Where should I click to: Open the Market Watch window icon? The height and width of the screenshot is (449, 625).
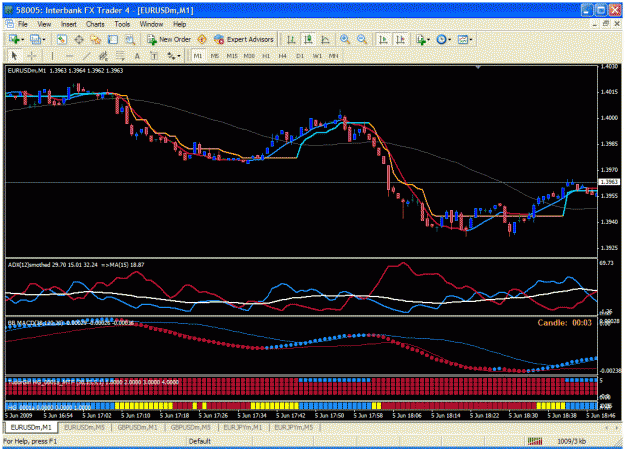[61, 39]
